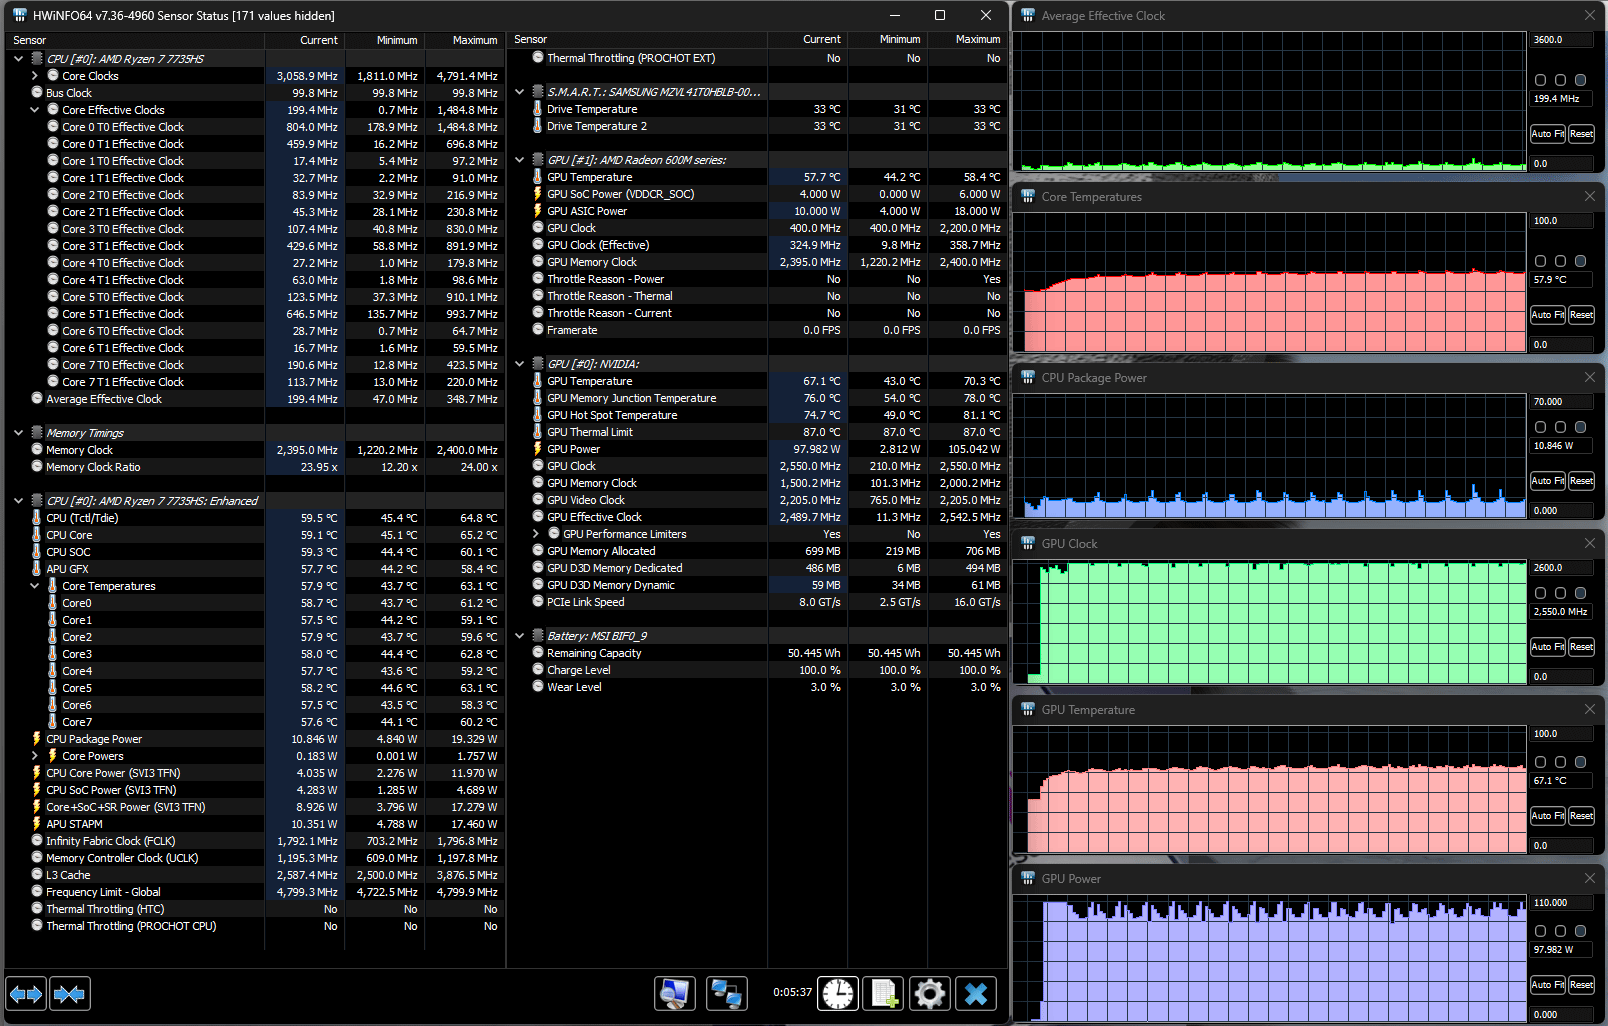Image resolution: width=1608 pixels, height=1026 pixels.
Task: Toggle middle checkbox in GPU Clock graph
Action: [x=1560, y=593]
